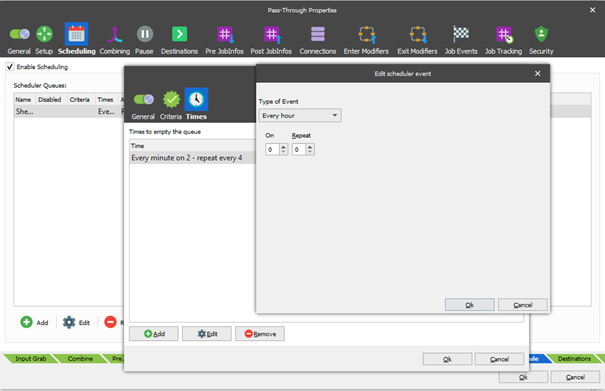Add a scheduler queue in main window
This screenshot has width=605, height=391.
click(34, 322)
